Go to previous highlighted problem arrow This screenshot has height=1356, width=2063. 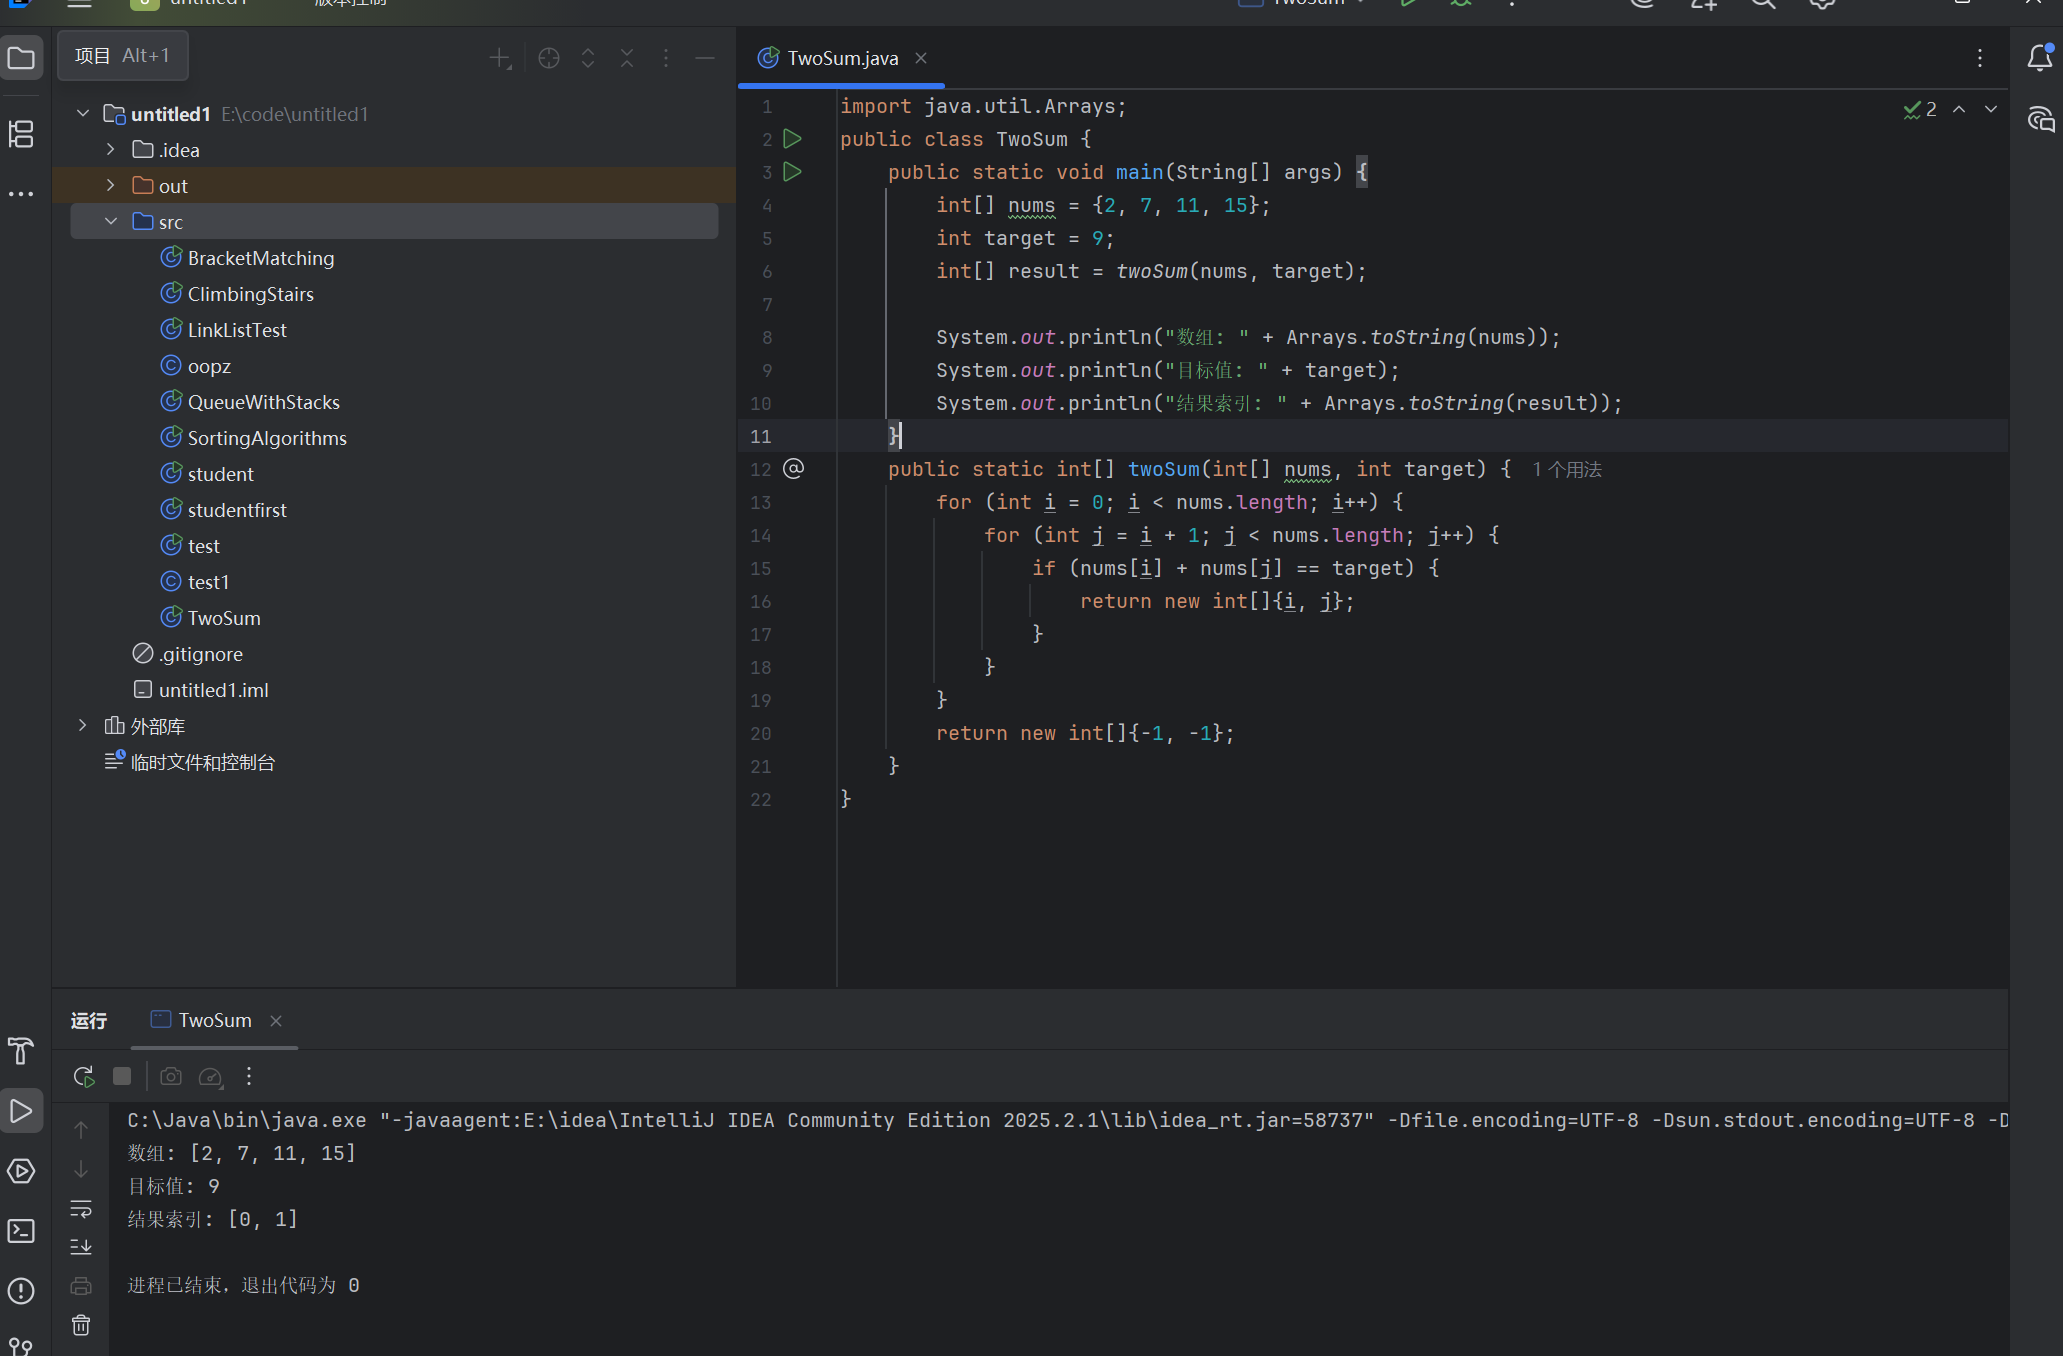[x=1959, y=109]
